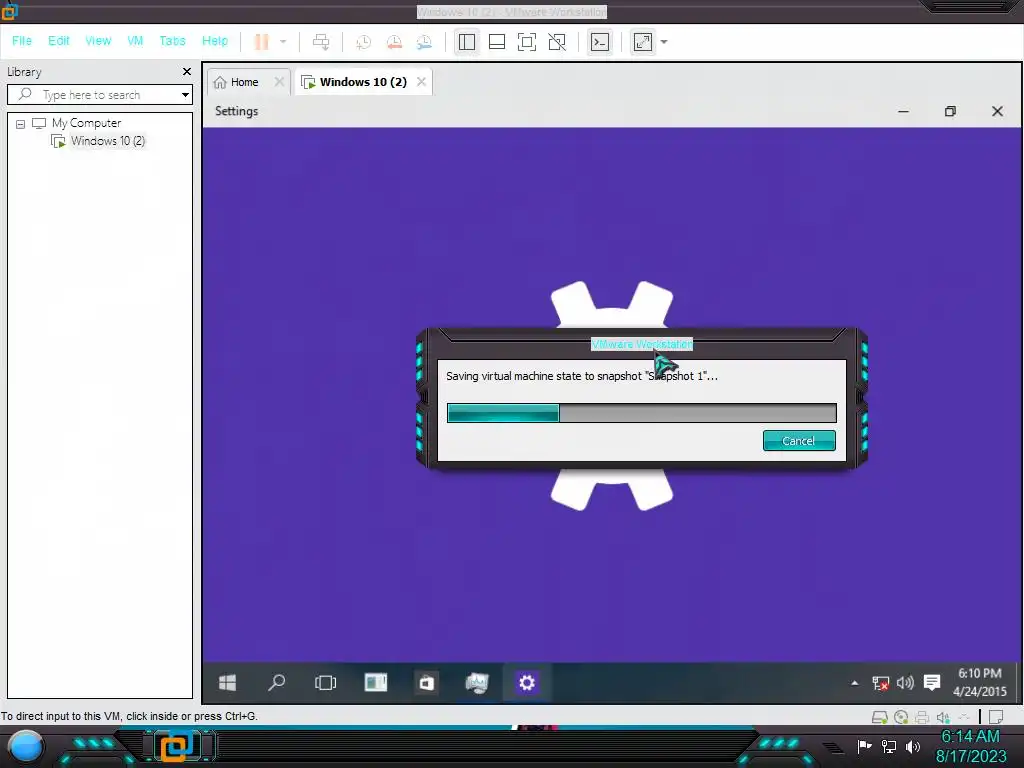The height and width of the screenshot is (768, 1024).
Task: Close the Library panel
Action: pos(187,71)
